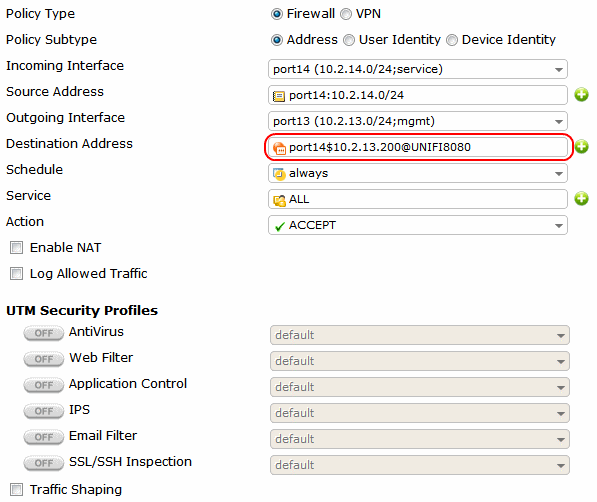
Task: Click the Destination Address label
Action: (x=69, y=144)
